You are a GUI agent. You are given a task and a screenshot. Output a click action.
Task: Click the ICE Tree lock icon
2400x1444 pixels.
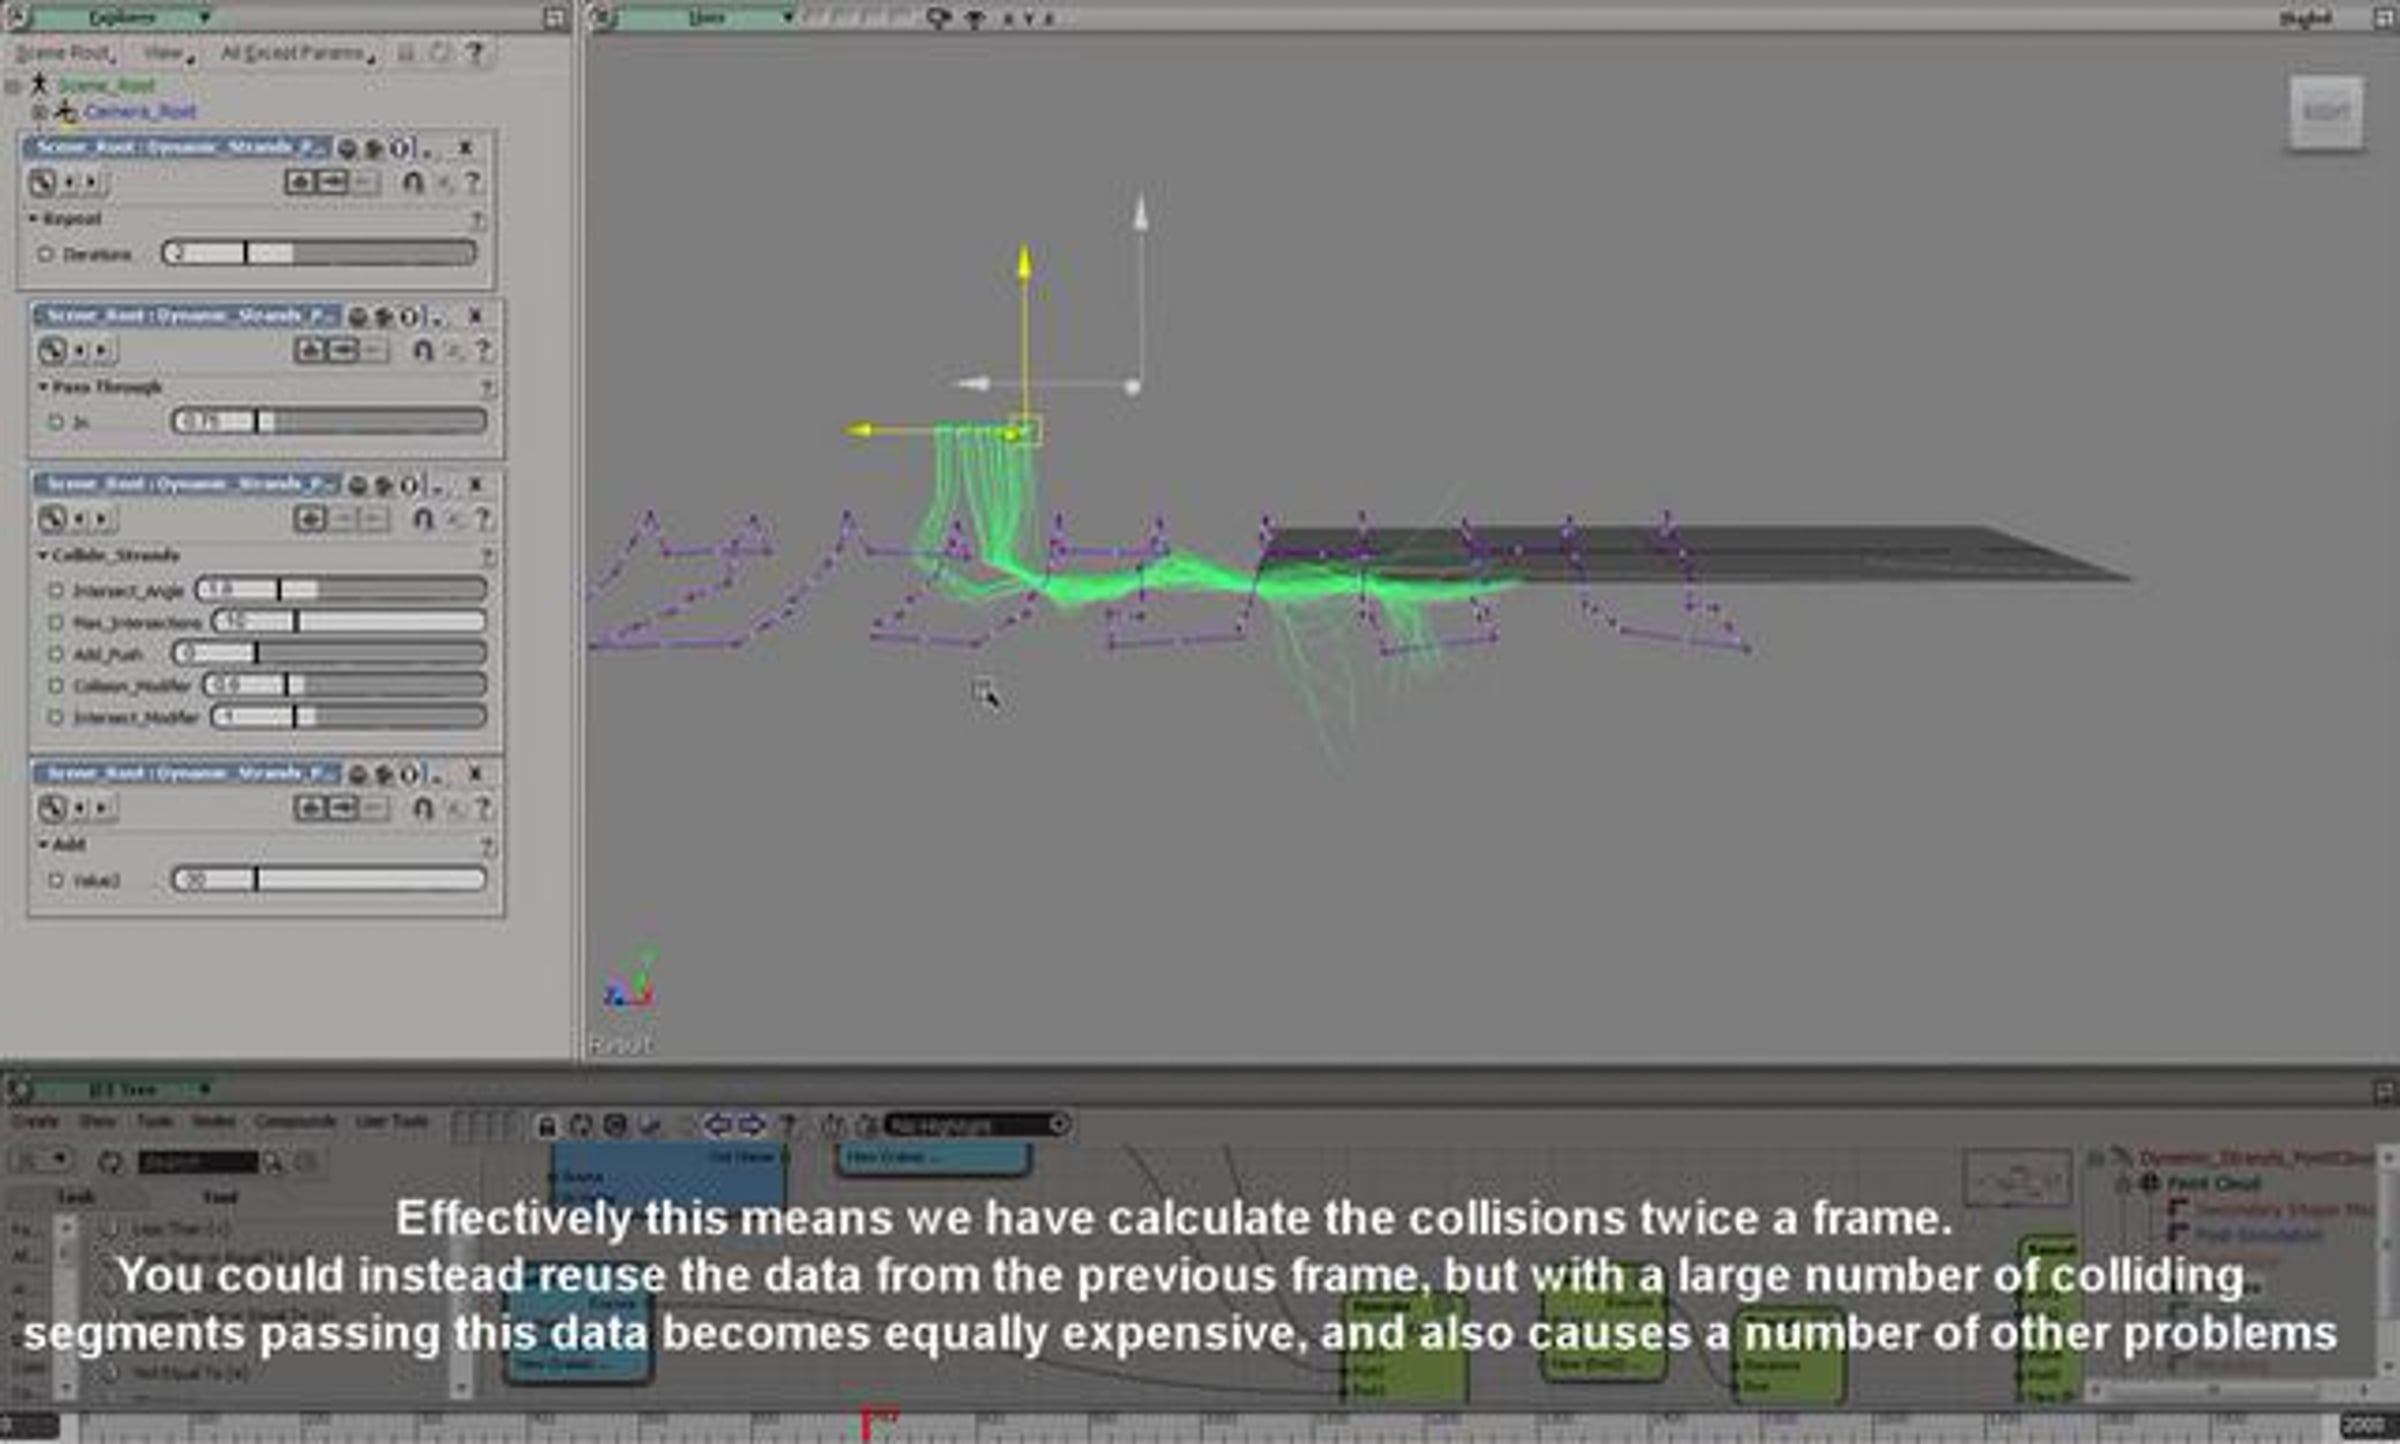(546, 1126)
